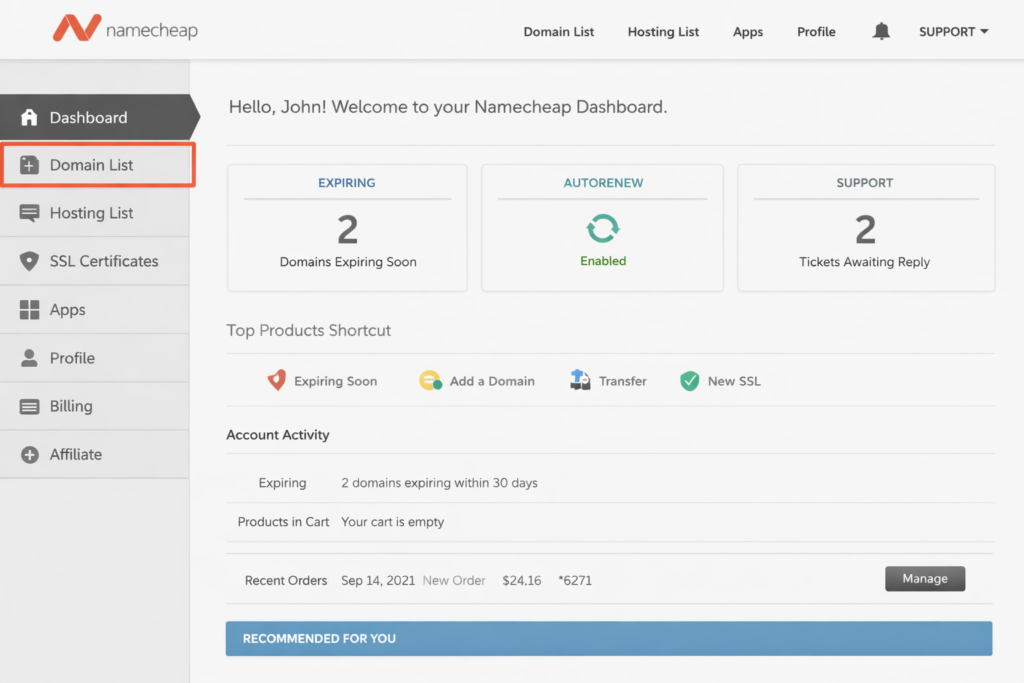
Task: Open the Apps grid icon in sidebar
Action: tap(28, 309)
